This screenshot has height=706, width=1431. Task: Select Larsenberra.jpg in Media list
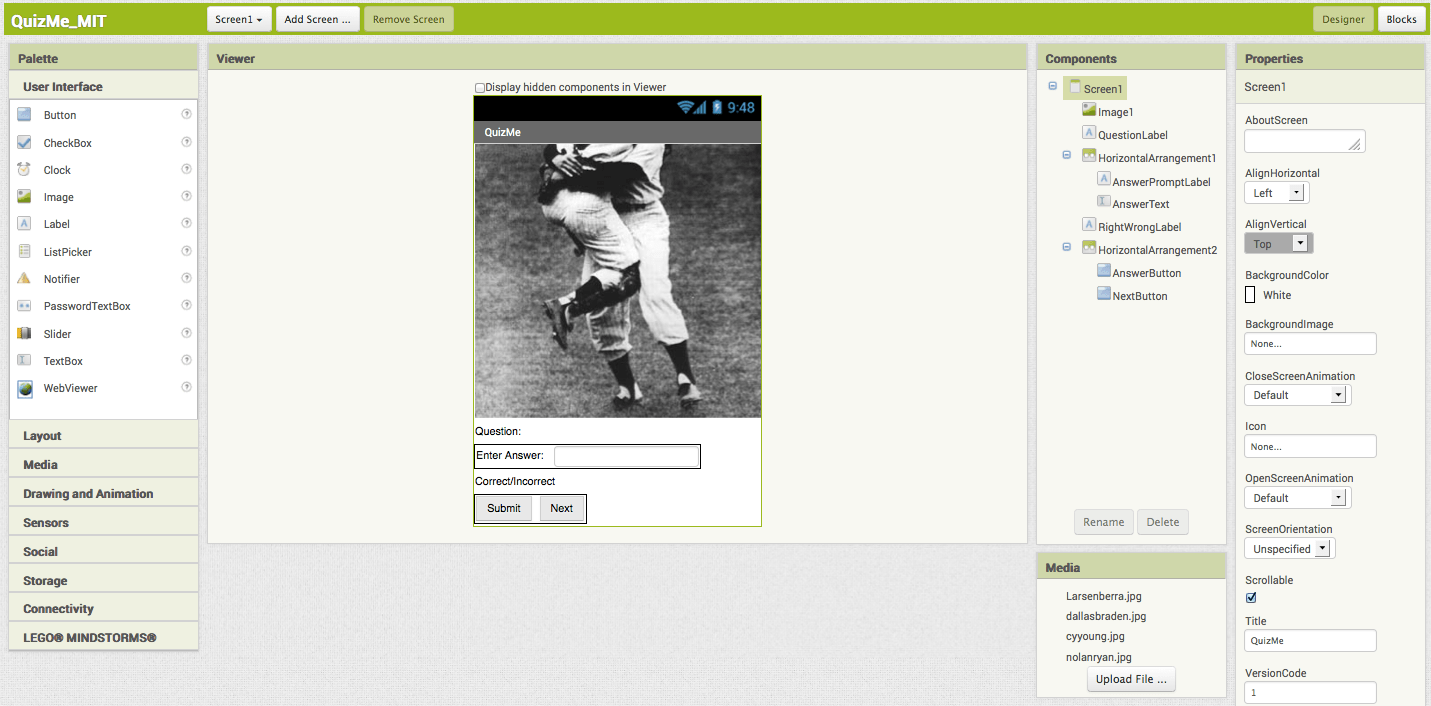[x=1104, y=596]
